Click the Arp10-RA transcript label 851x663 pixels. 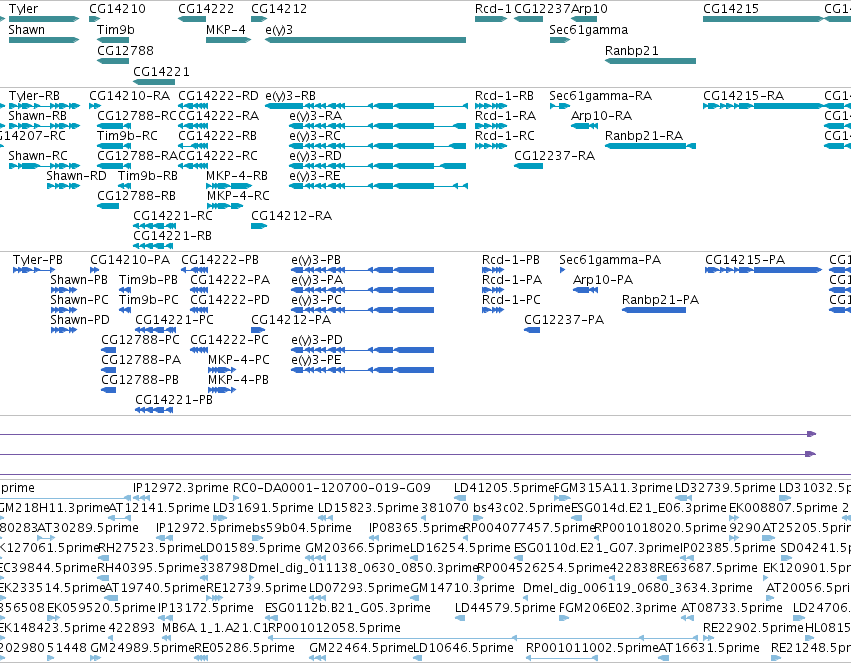pyautogui.click(x=601, y=116)
